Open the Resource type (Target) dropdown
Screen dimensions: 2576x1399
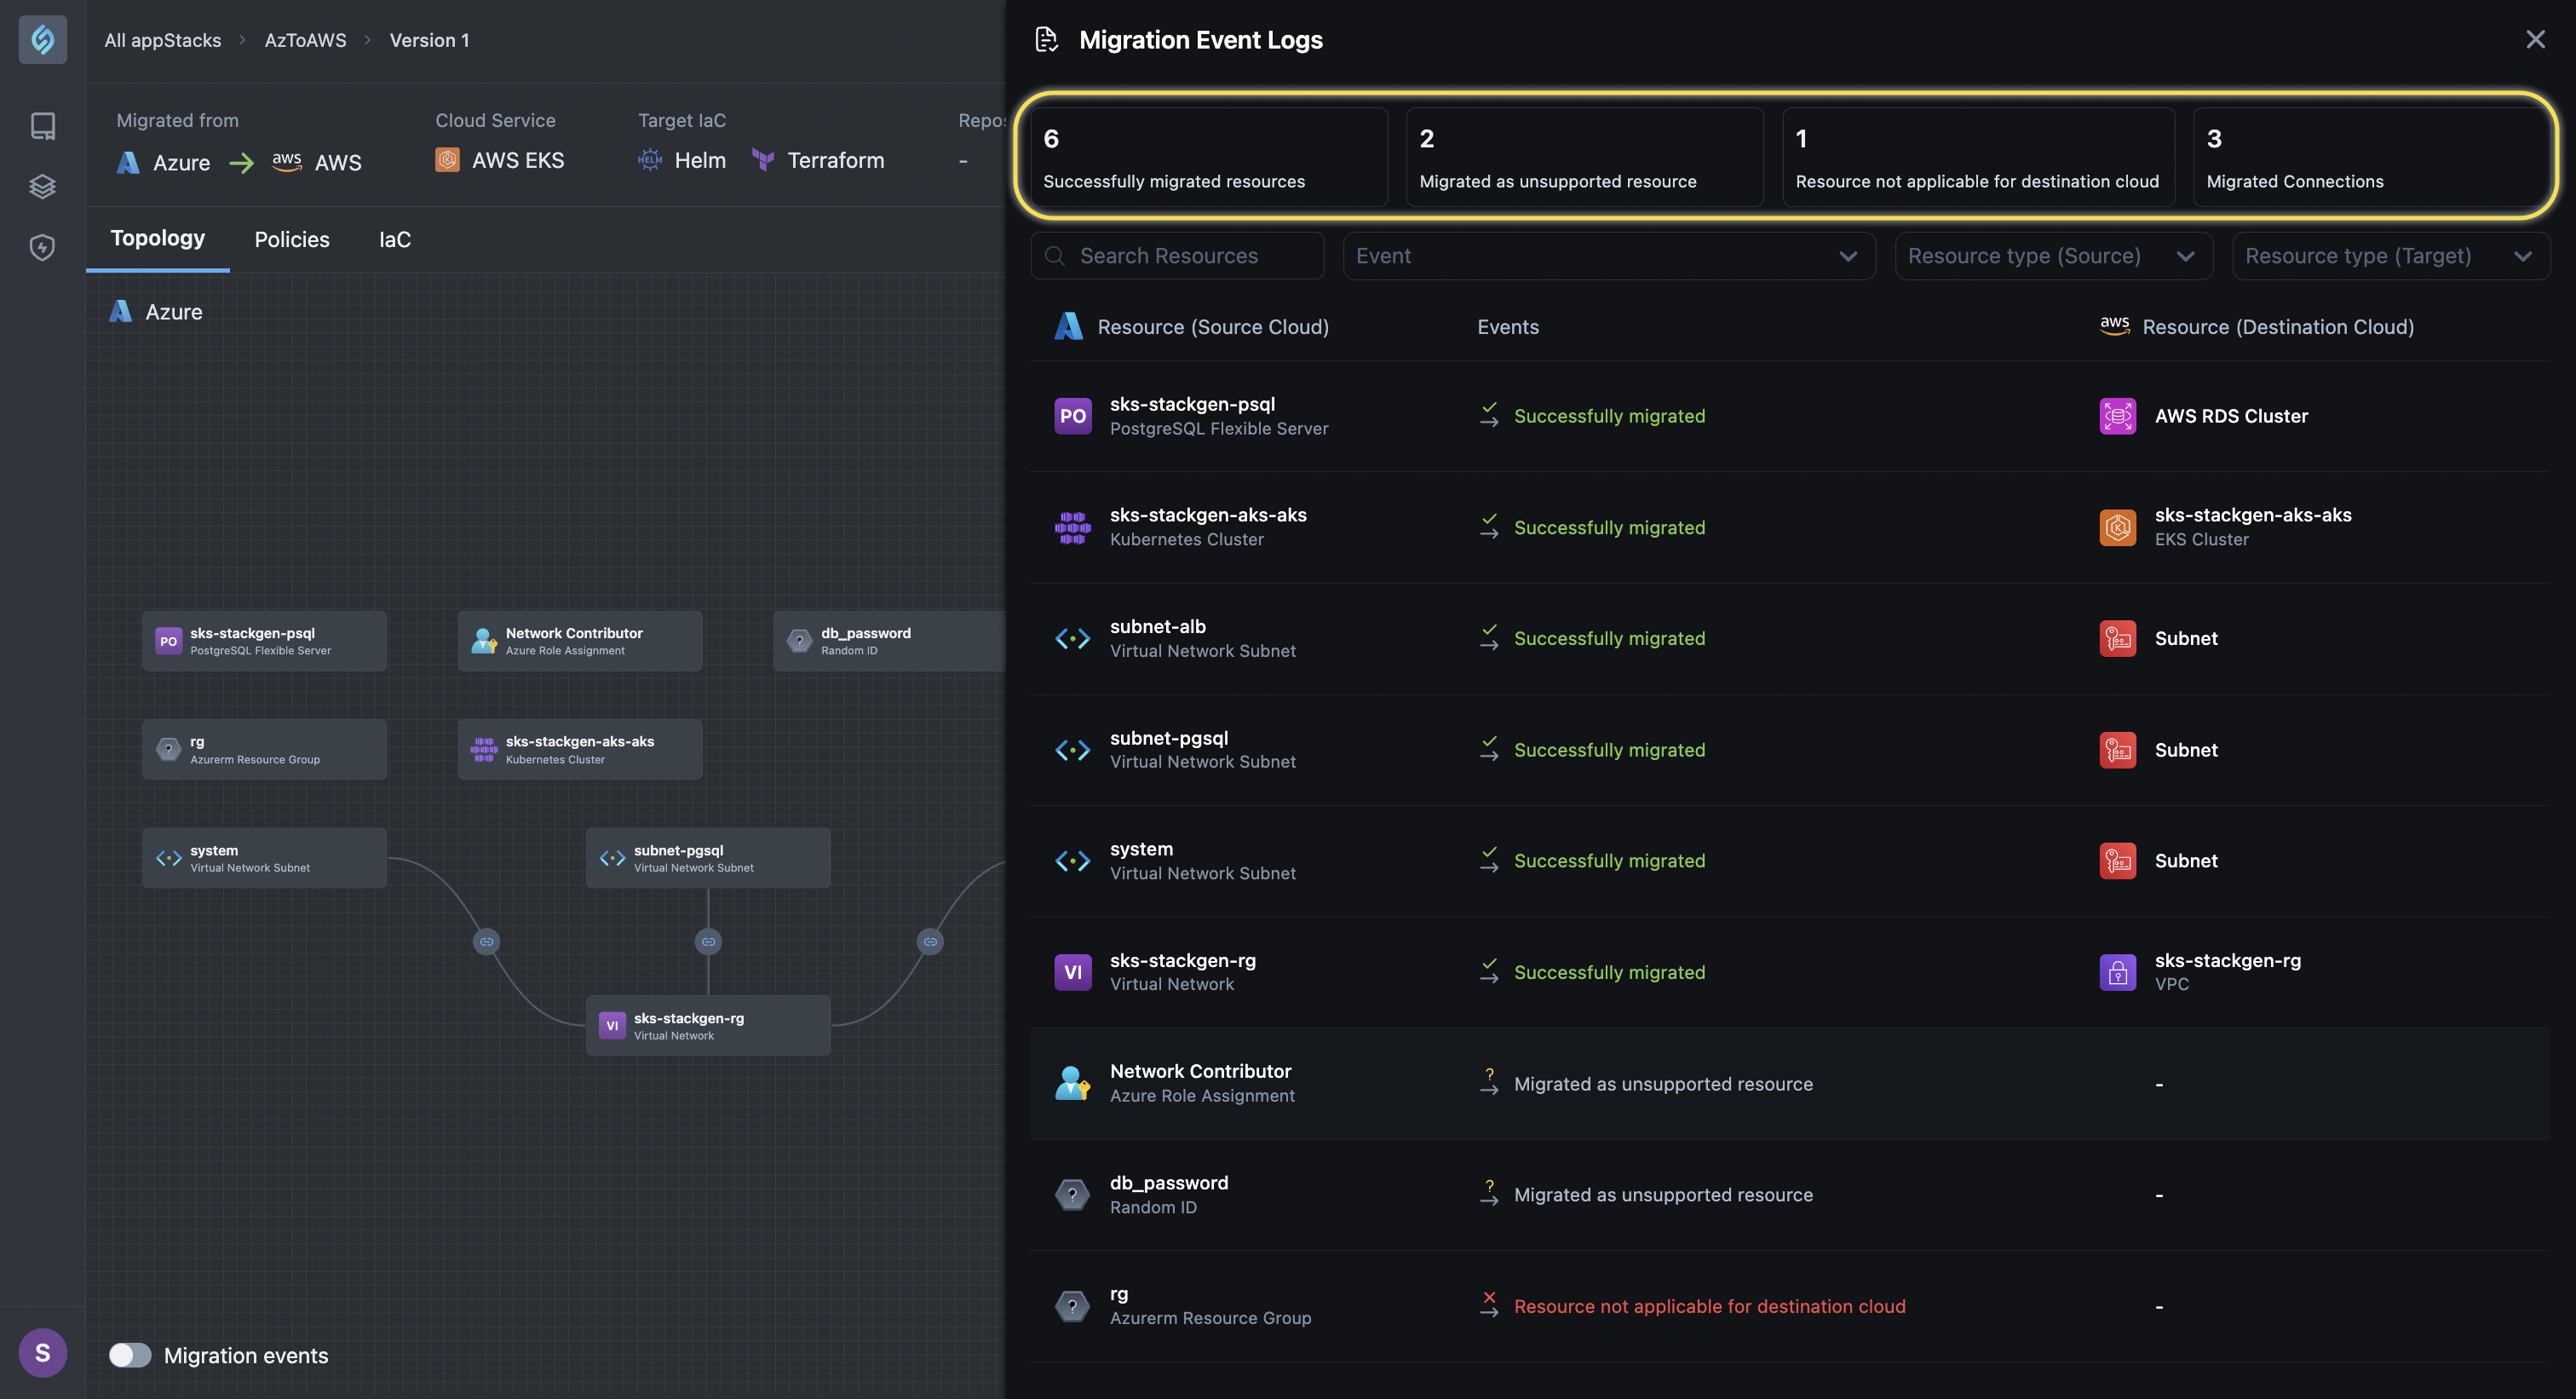(x=2391, y=256)
